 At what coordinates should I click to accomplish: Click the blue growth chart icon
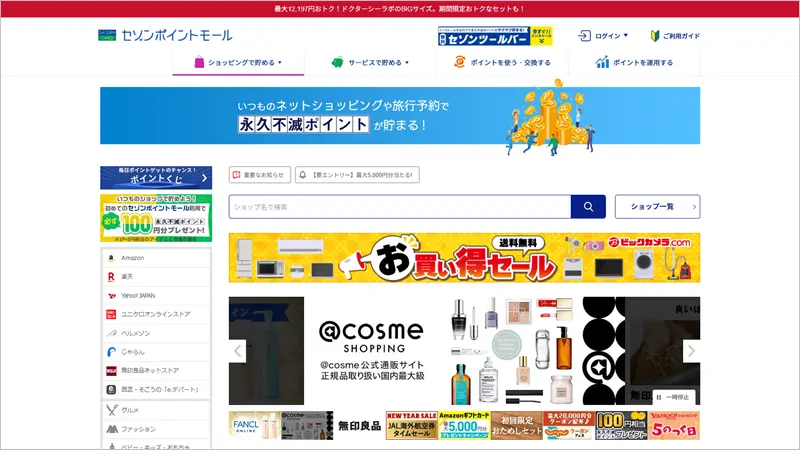click(602, 62)
